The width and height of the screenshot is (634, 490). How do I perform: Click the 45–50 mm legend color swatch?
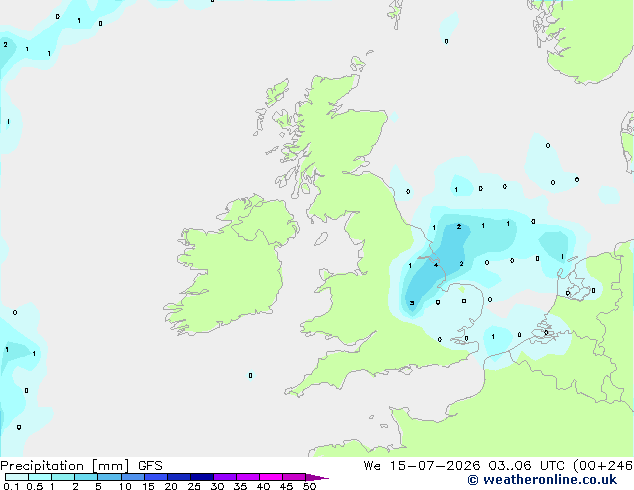(x=294, y=477)
